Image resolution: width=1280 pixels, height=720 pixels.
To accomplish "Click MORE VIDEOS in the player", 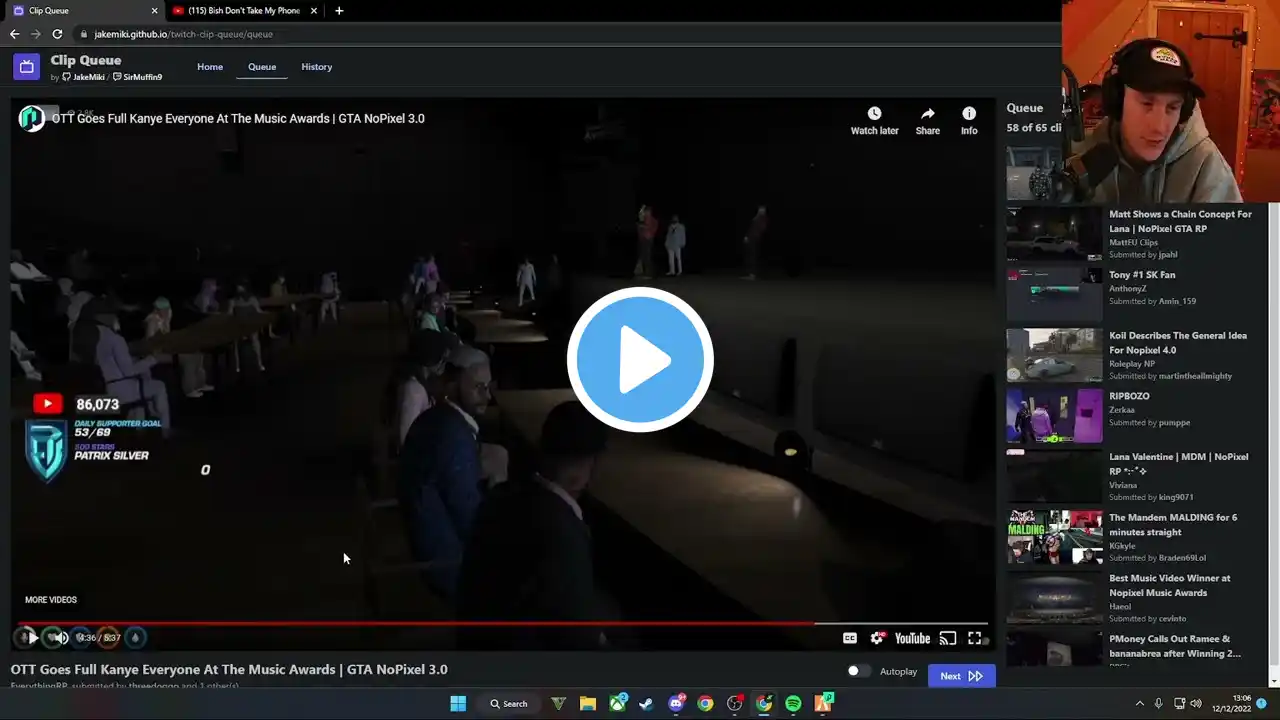I will pyautogui.click(x=51, y=600).
